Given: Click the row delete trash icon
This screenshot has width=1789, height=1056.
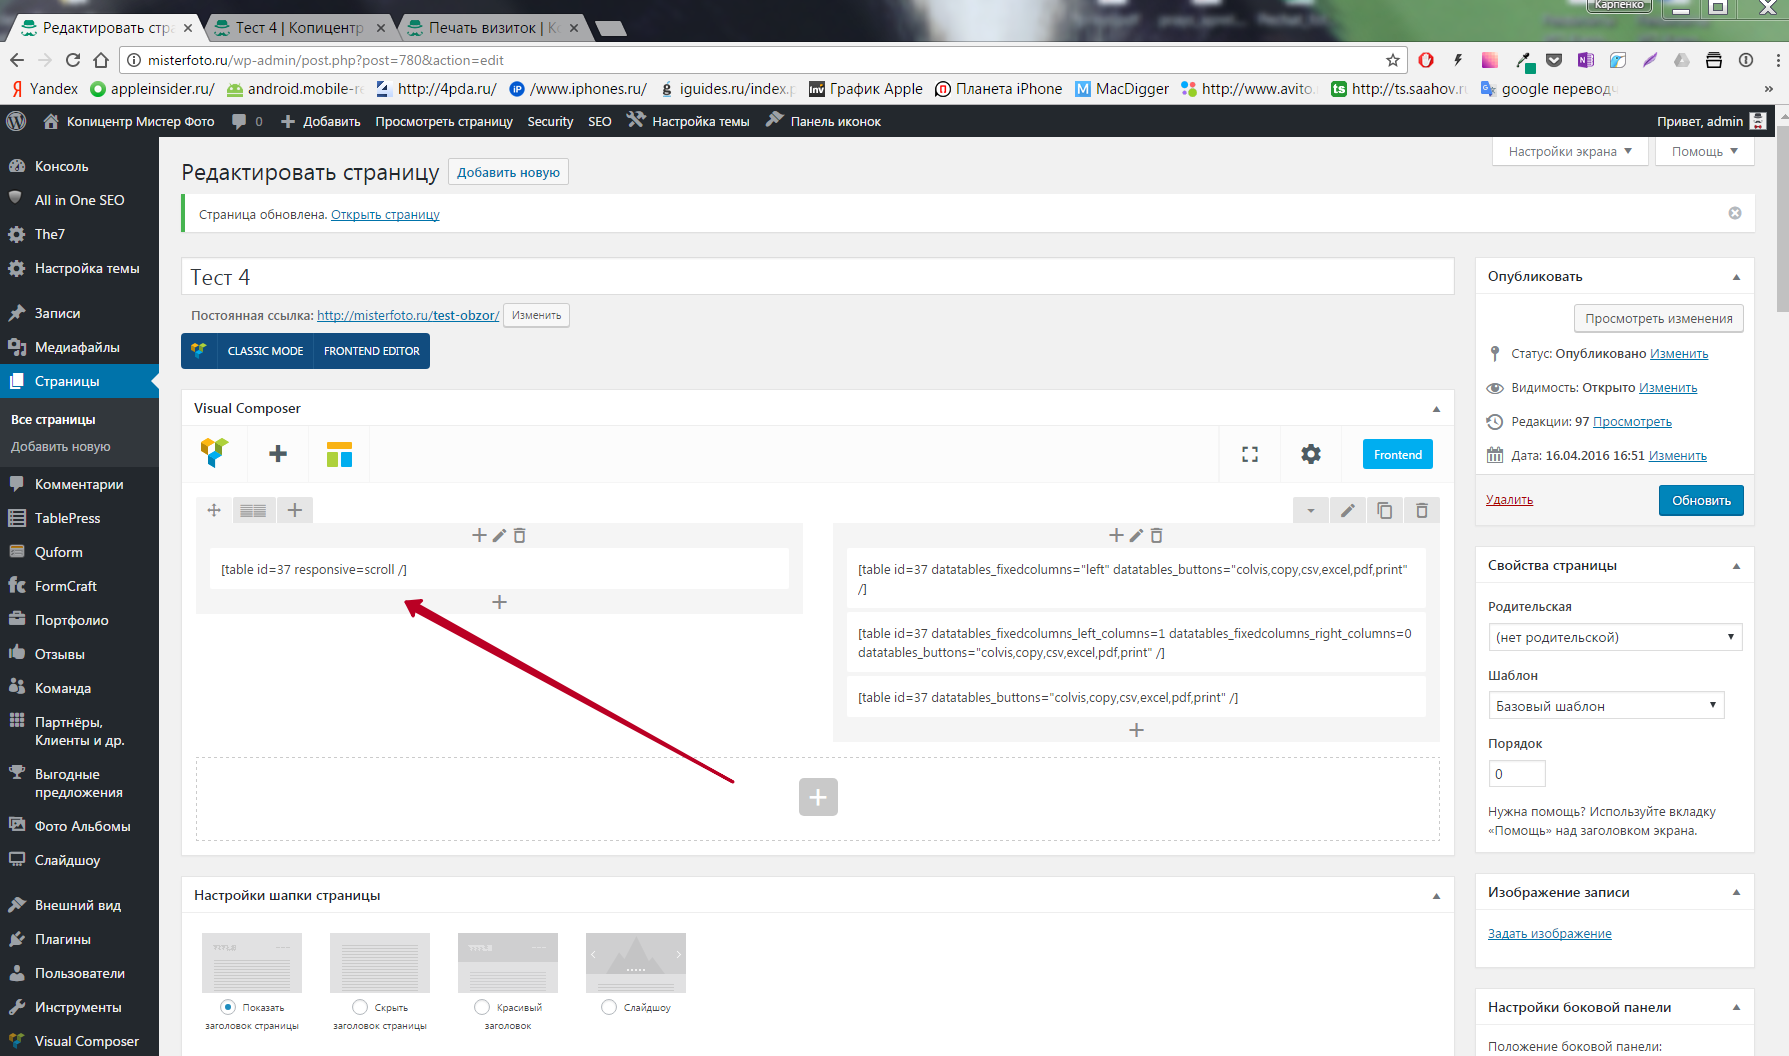Looking at the screenshot, I should pyautogui.click(x=1421, y=511).
